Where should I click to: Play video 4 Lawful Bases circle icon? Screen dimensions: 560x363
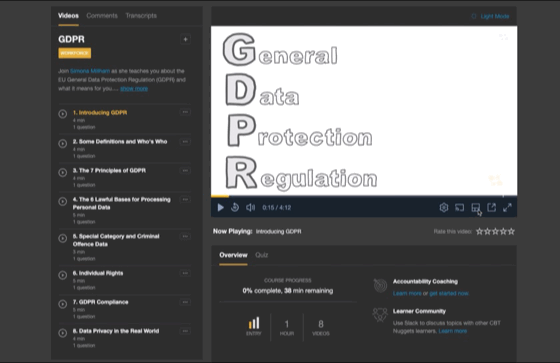(62, 202)
